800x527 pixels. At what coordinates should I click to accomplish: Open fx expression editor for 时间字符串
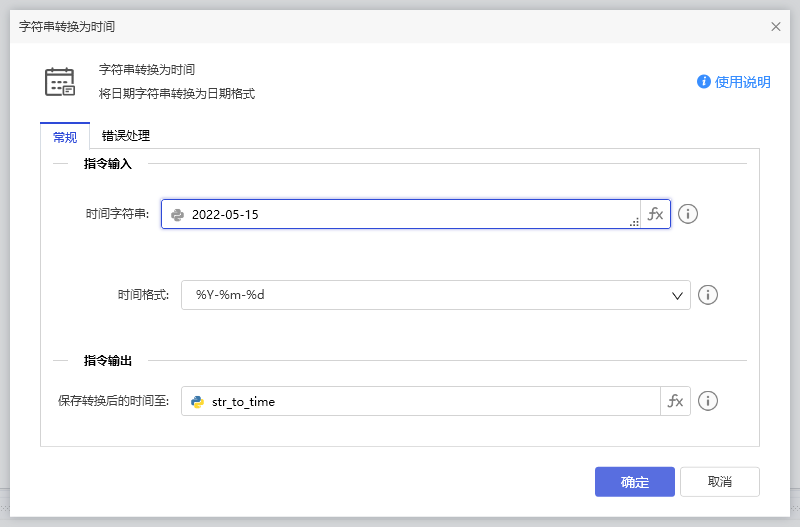click(655, 214)
